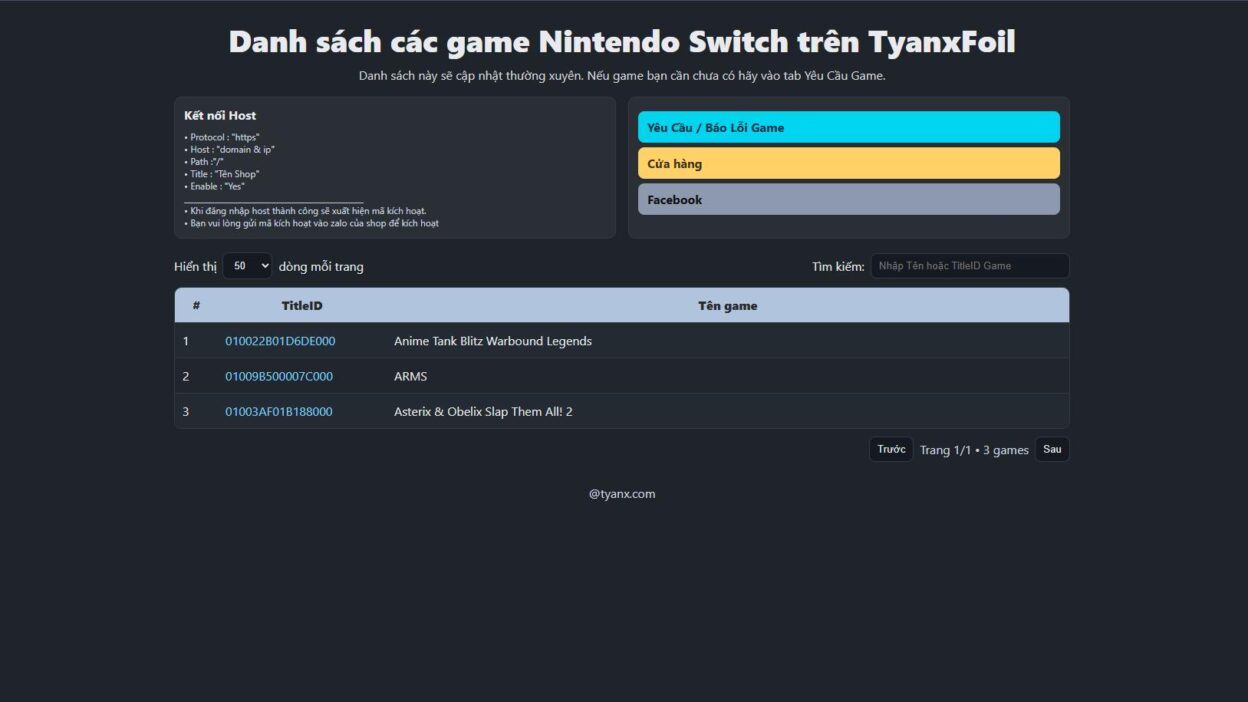The height and width of the screenshot is (702, 1248).
Task: Click the page title about TyanxFoil
Action: point(622,42)
